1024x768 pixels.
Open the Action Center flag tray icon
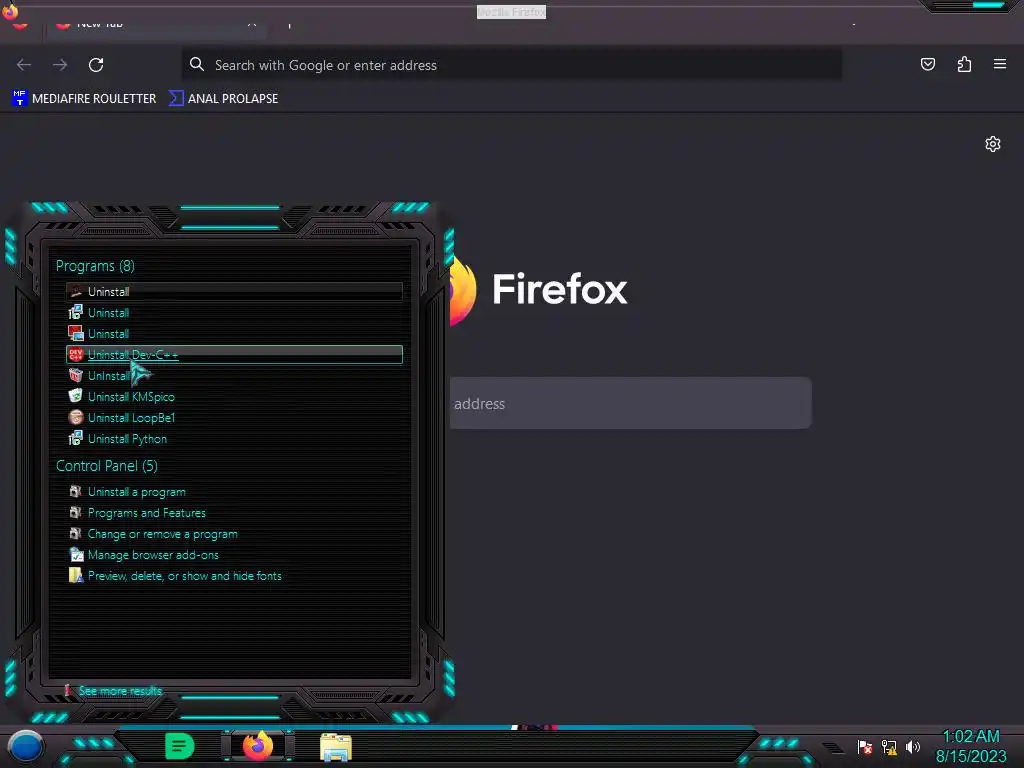865,747
